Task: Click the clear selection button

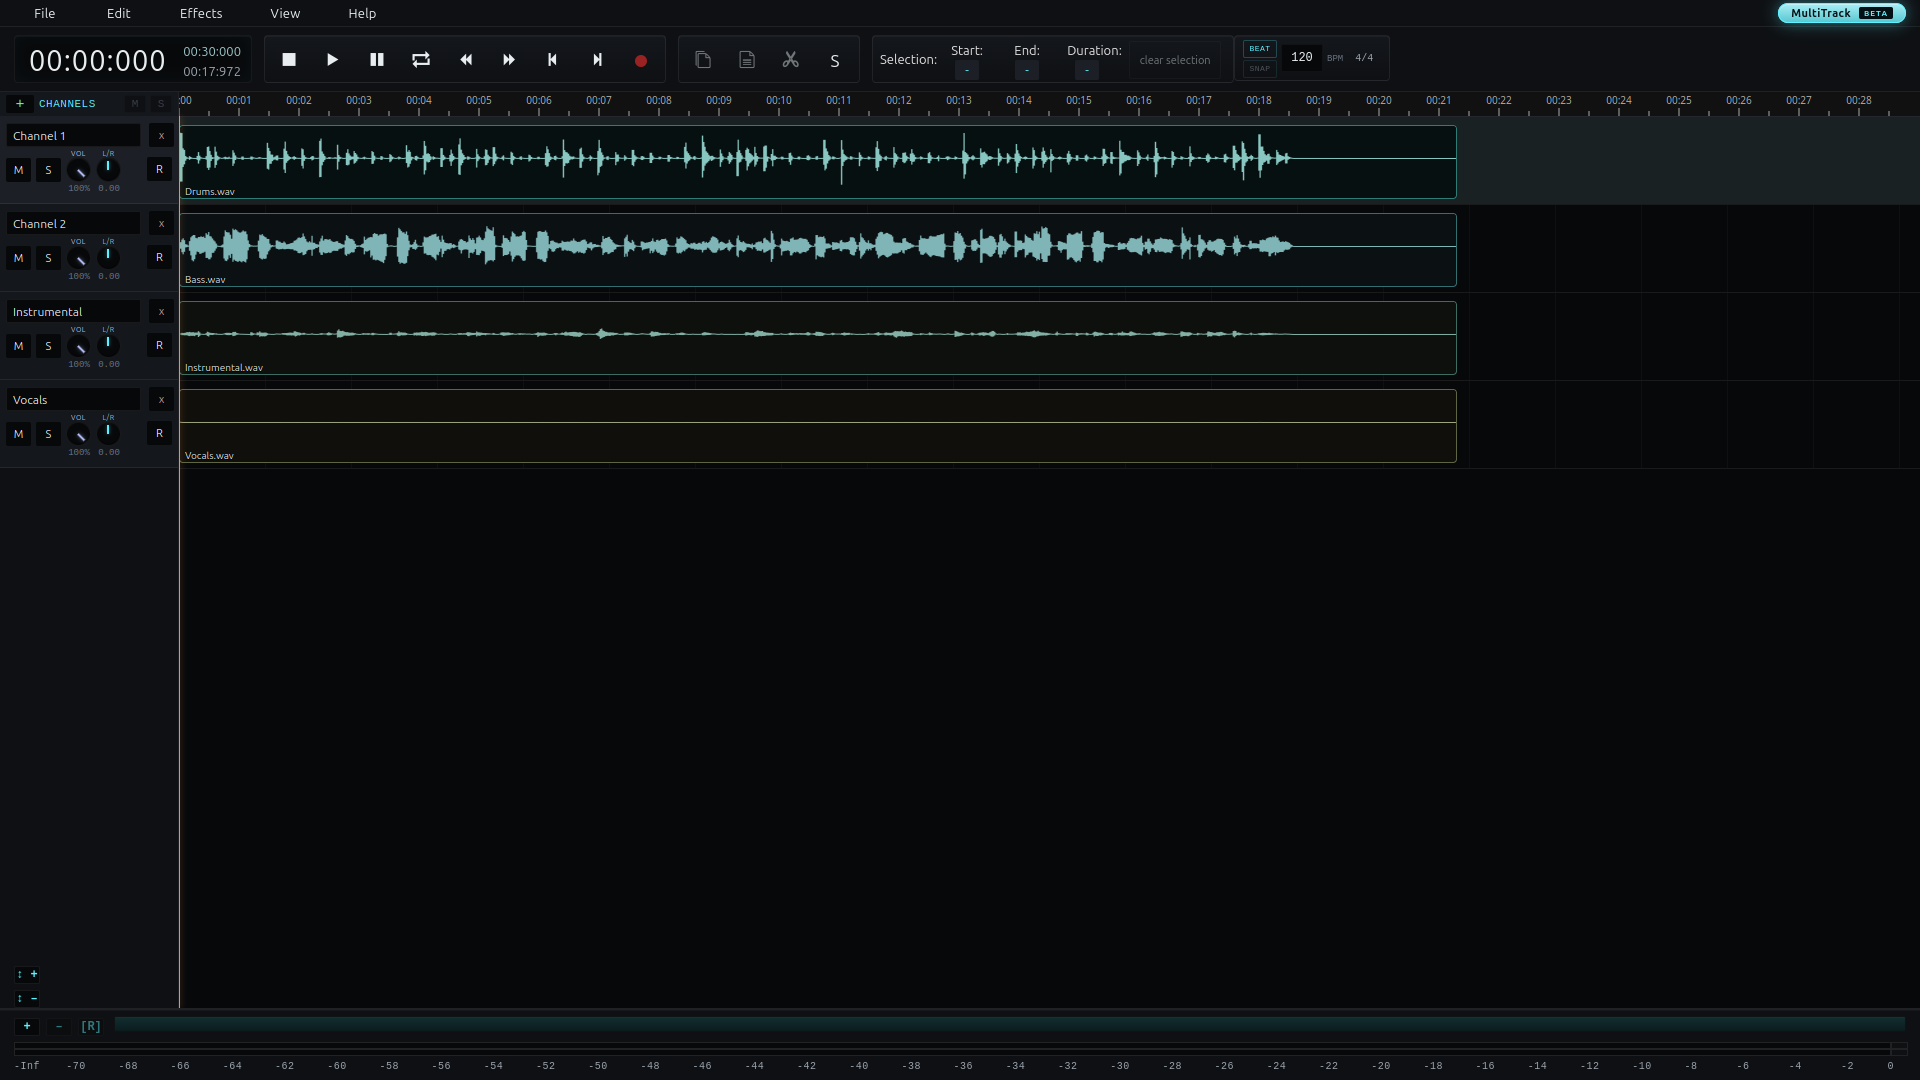Action: coord(1175,60)
